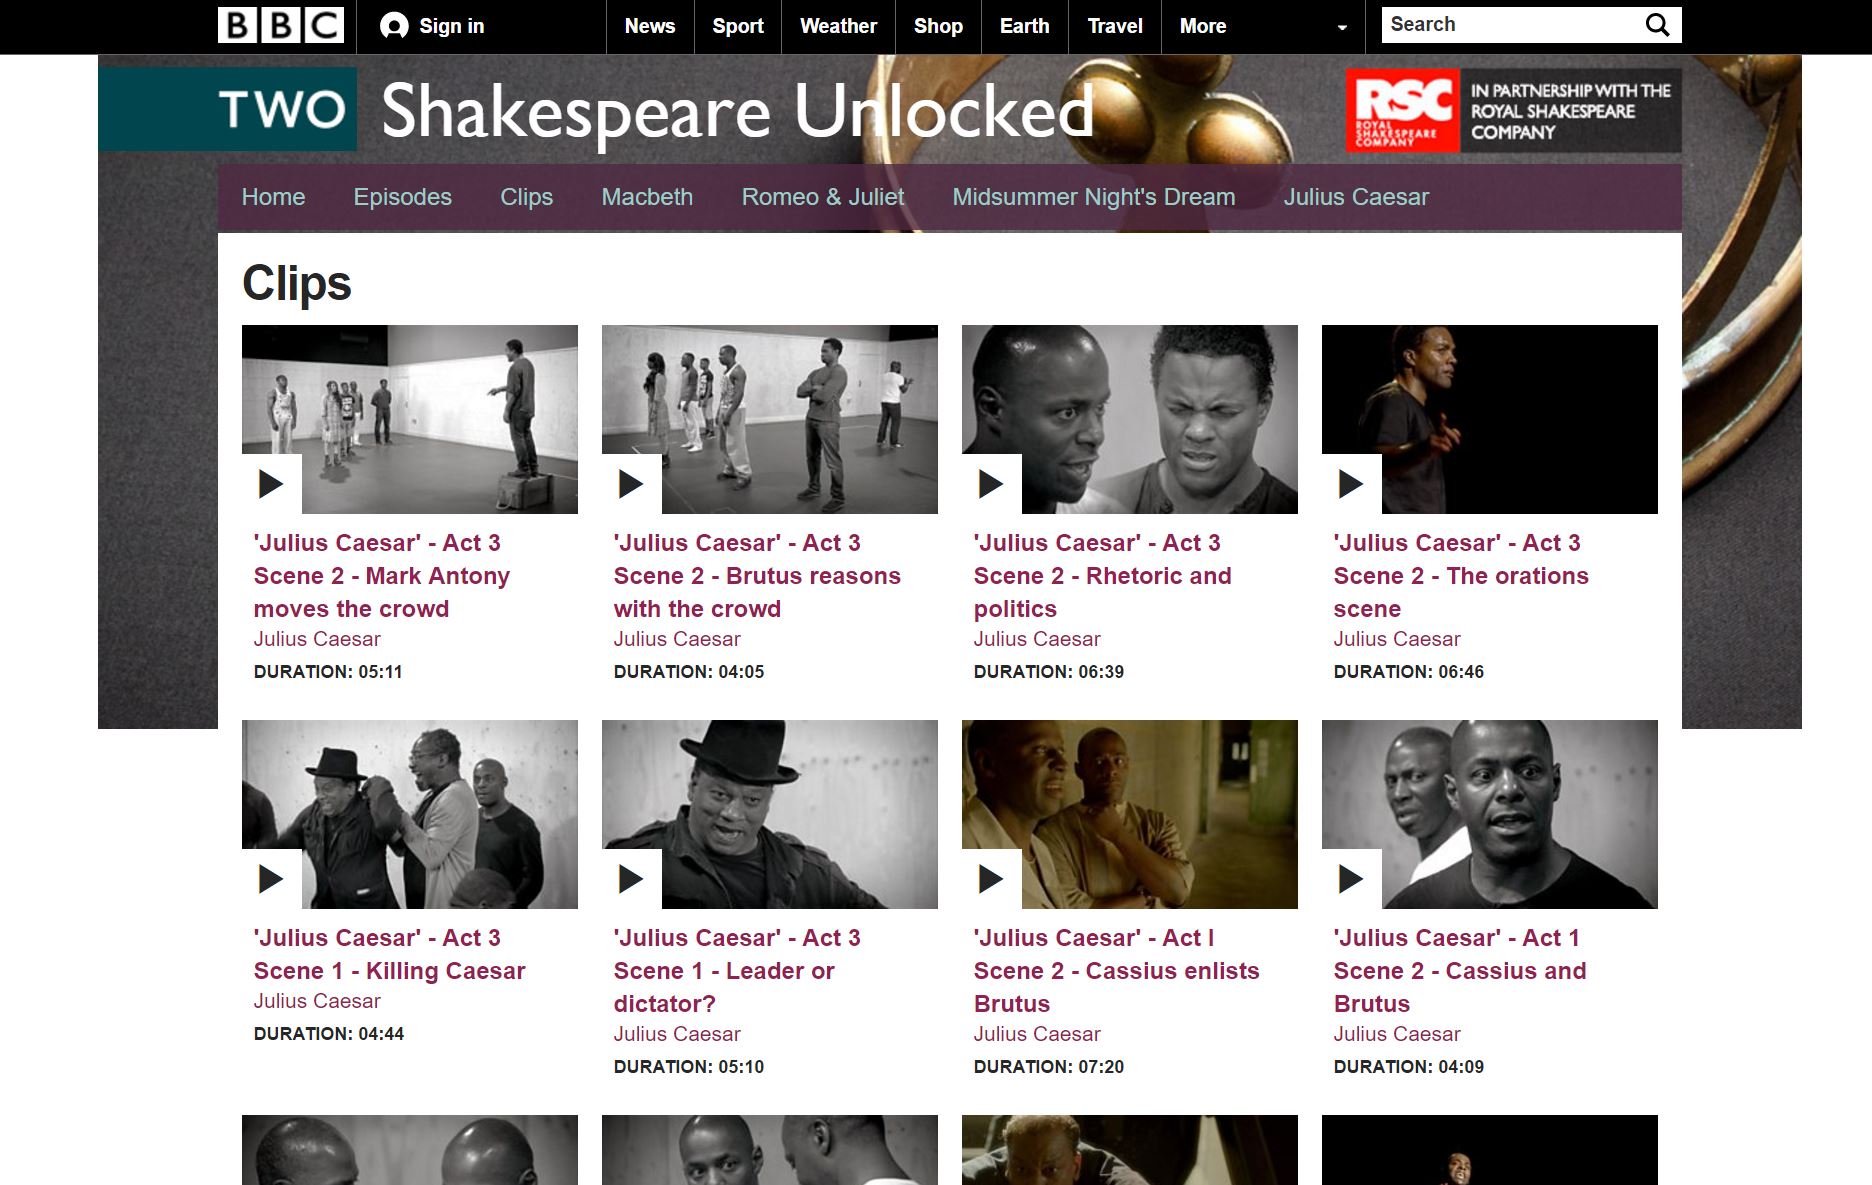Click 'DURATION: 07:20' text

coord(1049,1067)
